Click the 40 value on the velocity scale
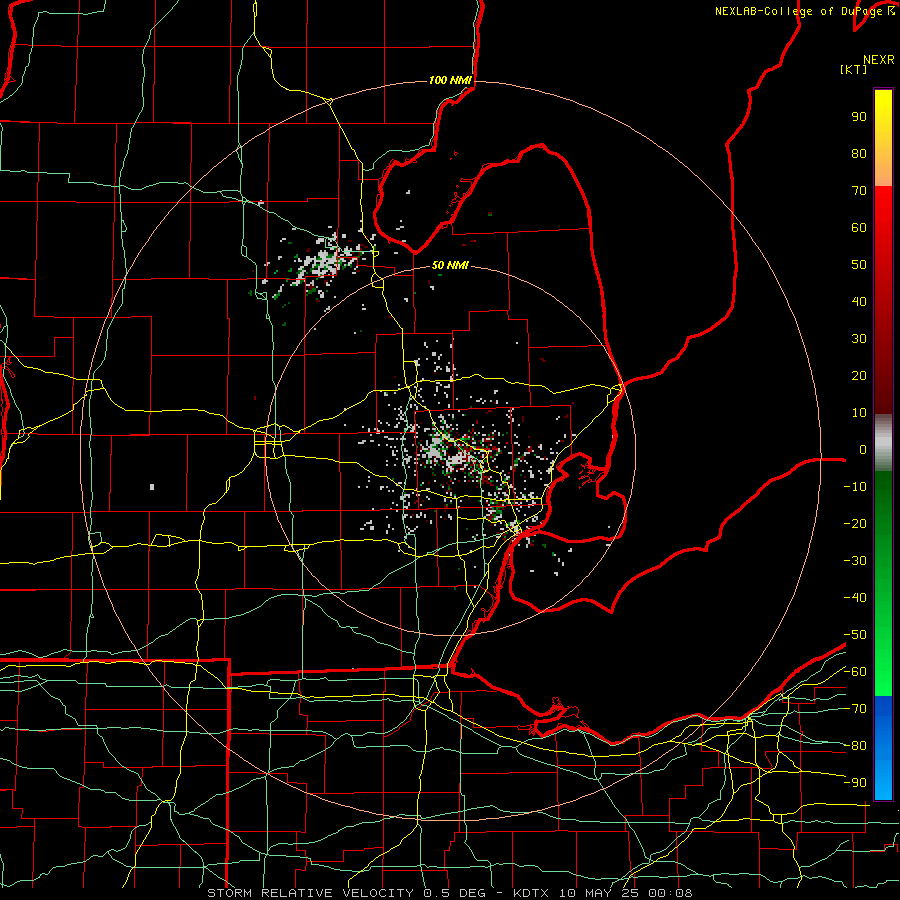Image resolution: width=900 pixels, height=900 pixels. coord(859,301)
